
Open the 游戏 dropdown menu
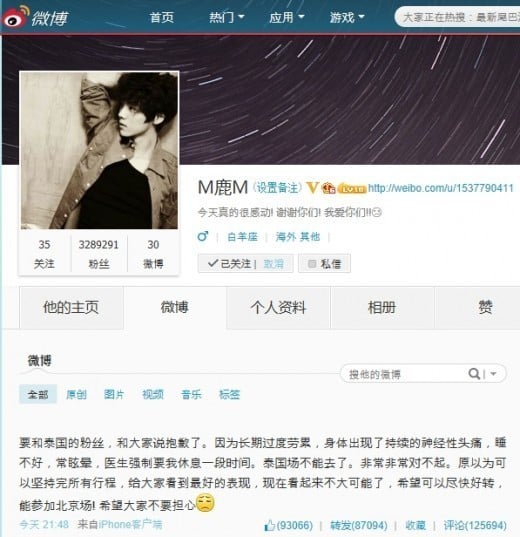tap(347, 17)
